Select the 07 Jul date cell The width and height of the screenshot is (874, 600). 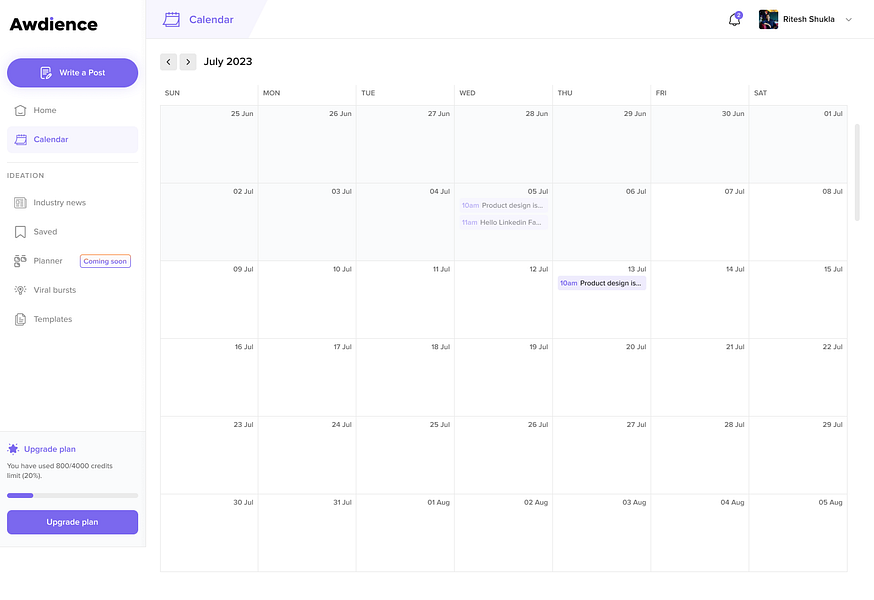tap(700, 222)
